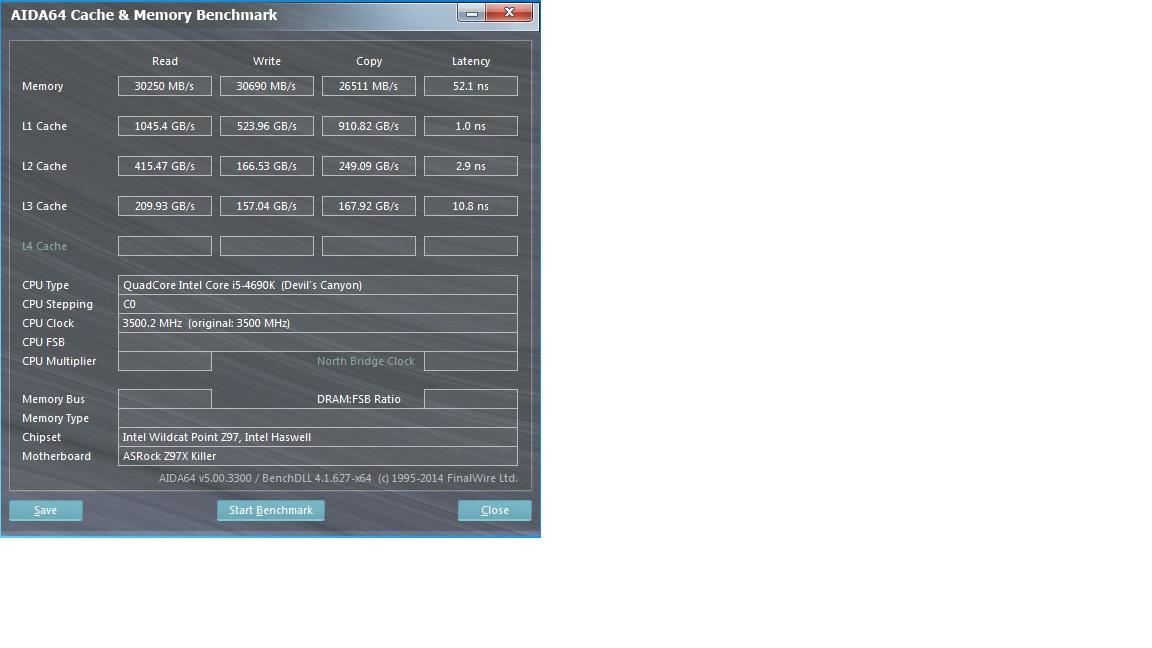Click Motherboard value ASRock Z97X Killer
The width and height of the screenshot is (1152, 648).
(x=317, y=456)
